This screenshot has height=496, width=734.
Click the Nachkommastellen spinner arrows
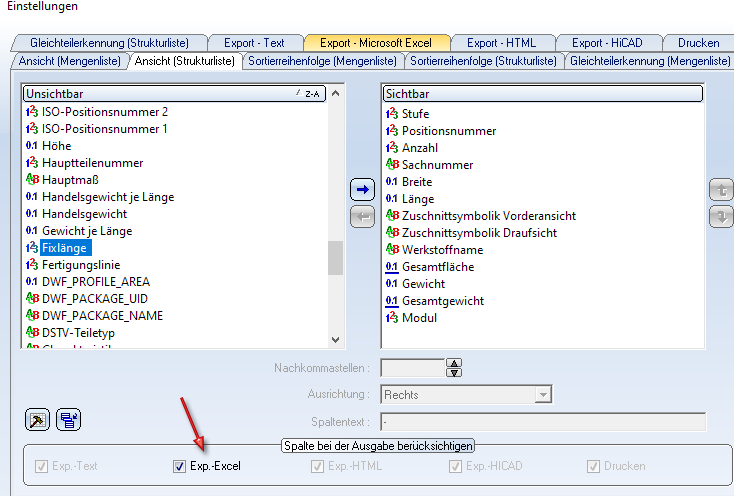[x=454, y=368]
